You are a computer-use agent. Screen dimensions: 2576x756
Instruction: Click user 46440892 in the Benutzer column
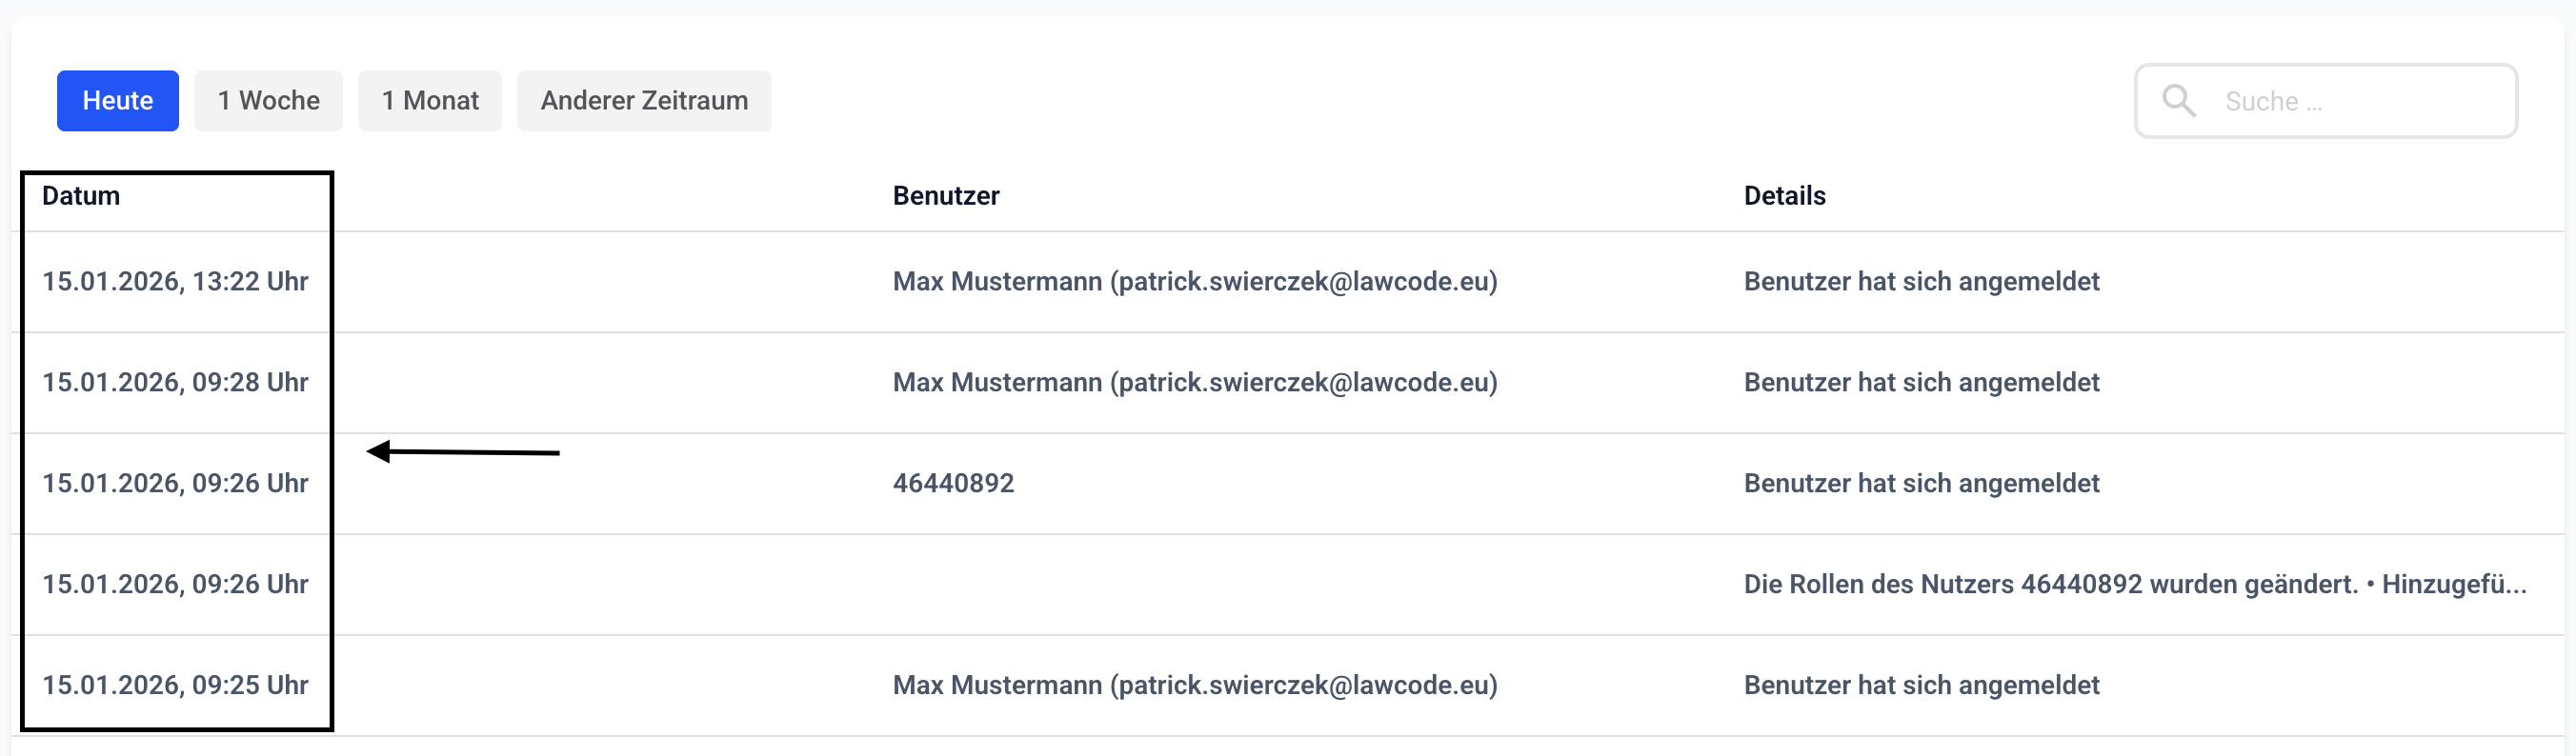tap(953, 484)
